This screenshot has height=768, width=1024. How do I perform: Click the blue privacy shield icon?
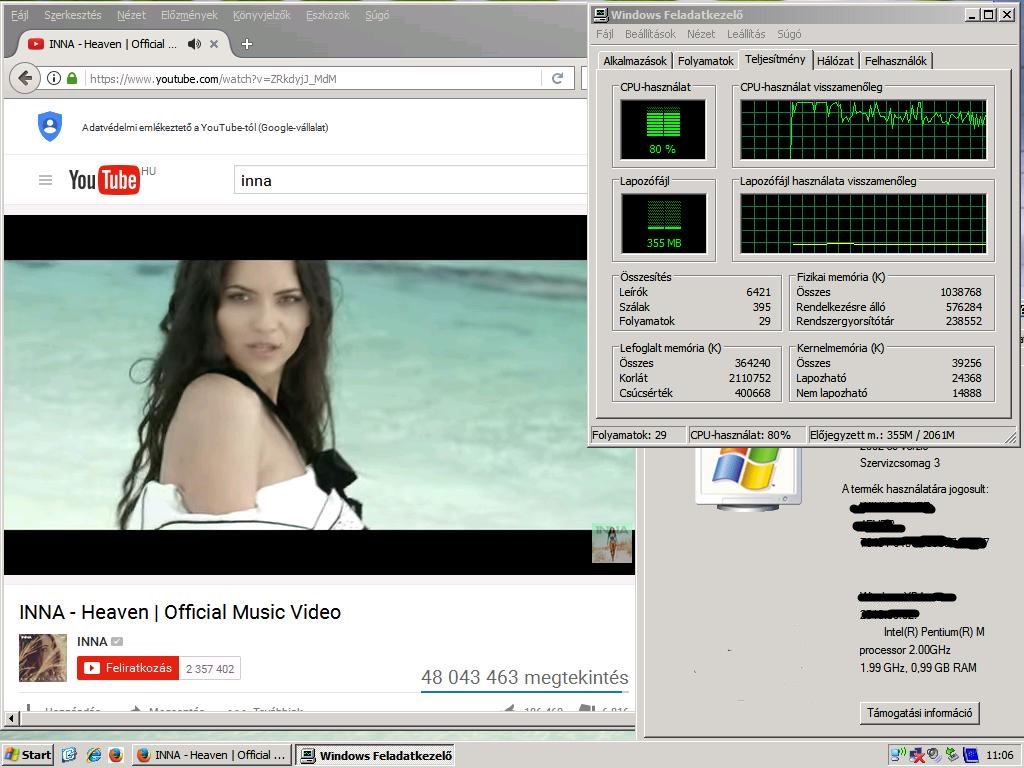tap(50, 127)
